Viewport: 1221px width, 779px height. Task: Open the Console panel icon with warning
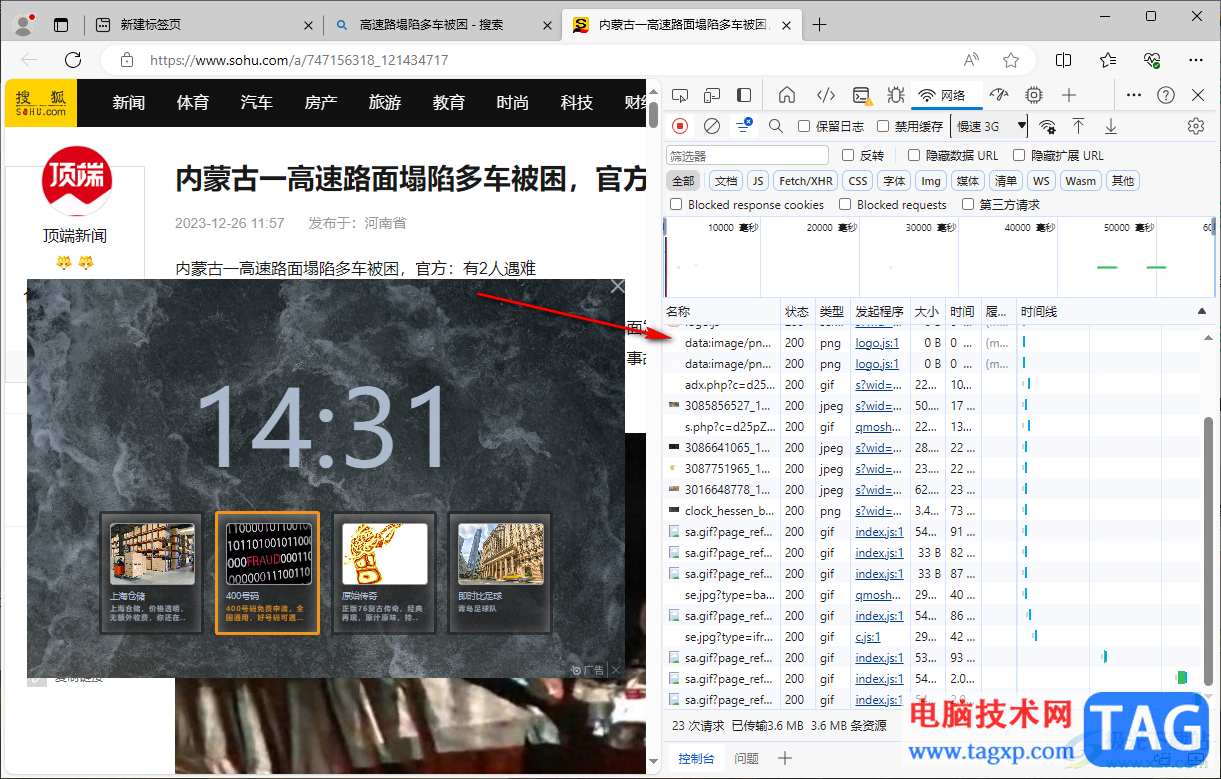tap(861, 95)
